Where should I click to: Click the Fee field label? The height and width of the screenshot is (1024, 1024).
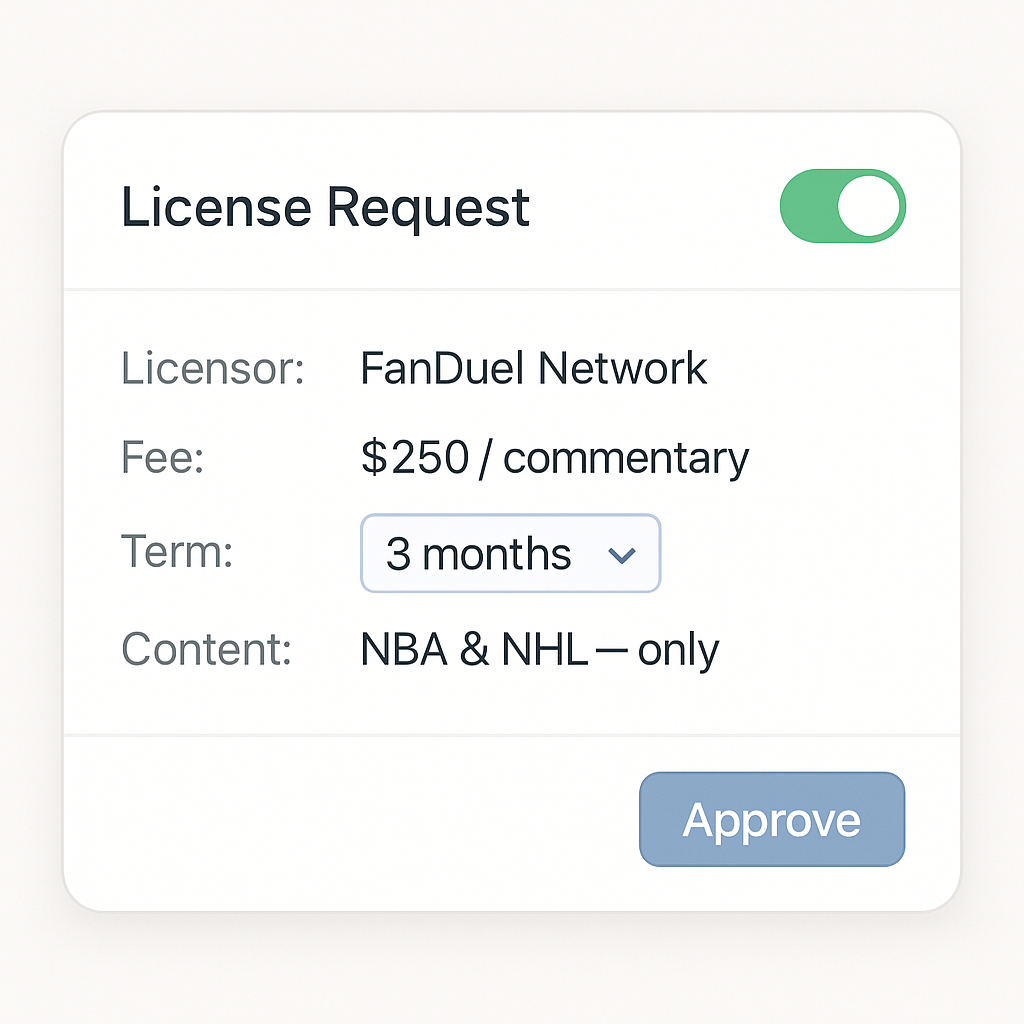[162, 458]
